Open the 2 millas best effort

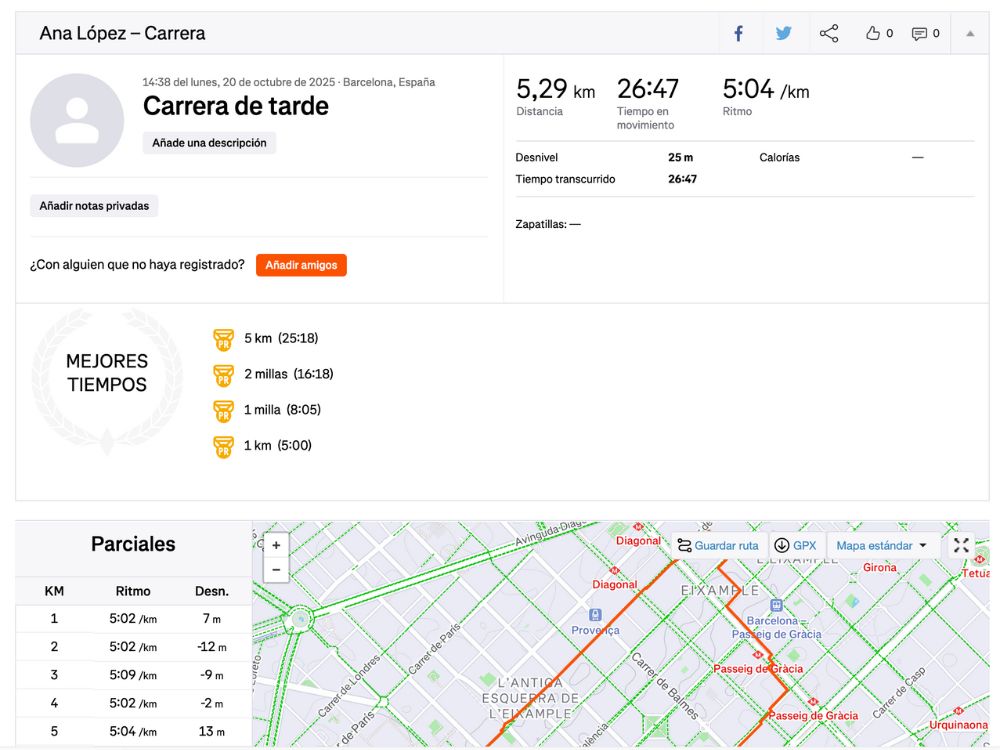[x=288, y=374]
